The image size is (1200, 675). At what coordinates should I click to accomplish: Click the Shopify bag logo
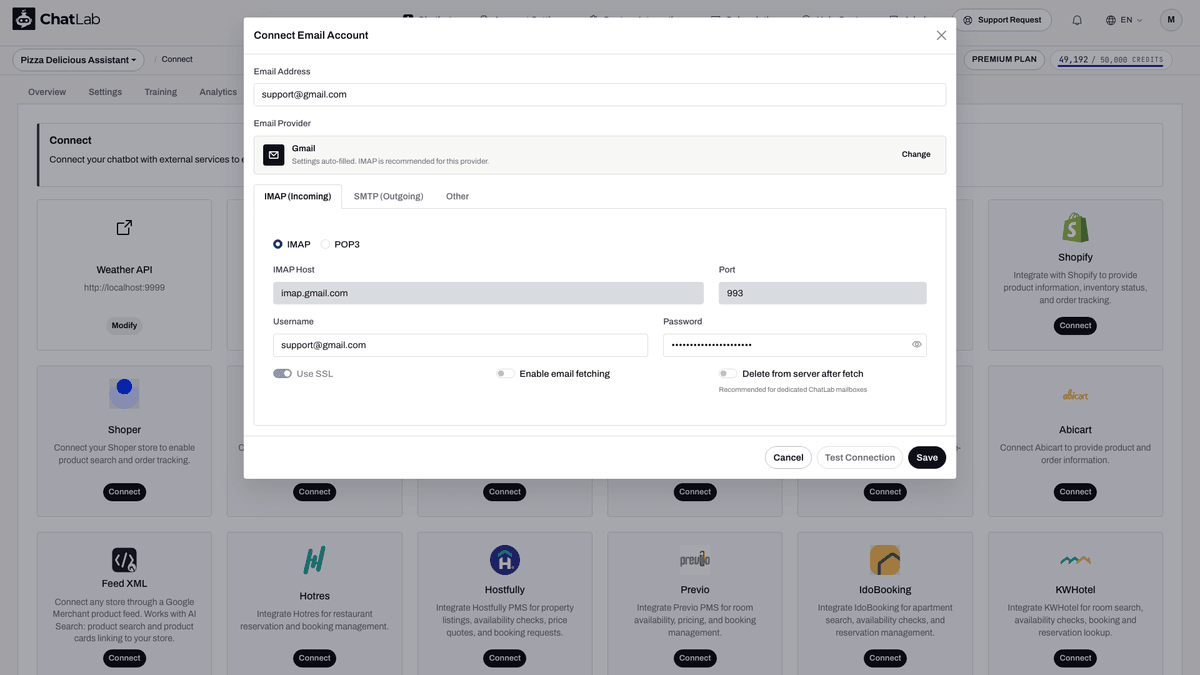(1075, 228)
